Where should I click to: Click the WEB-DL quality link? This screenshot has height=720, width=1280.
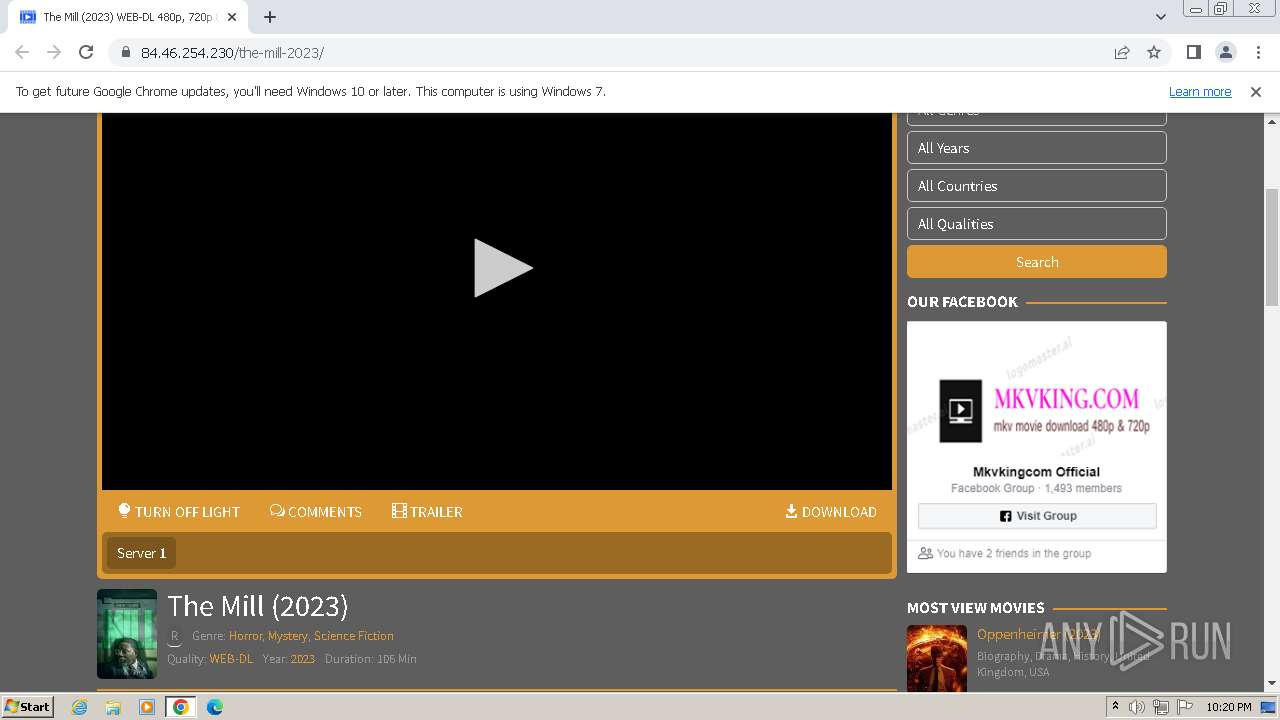[231, 659]
